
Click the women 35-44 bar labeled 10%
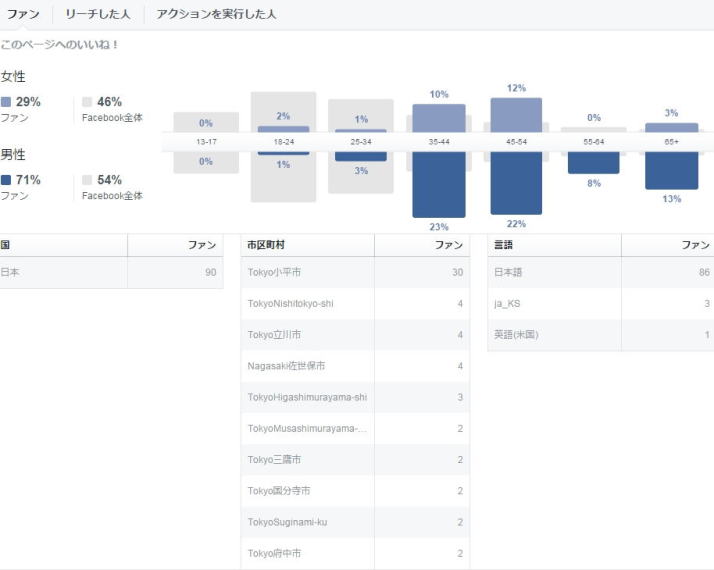pyautogui.click(x=439, y=118)
